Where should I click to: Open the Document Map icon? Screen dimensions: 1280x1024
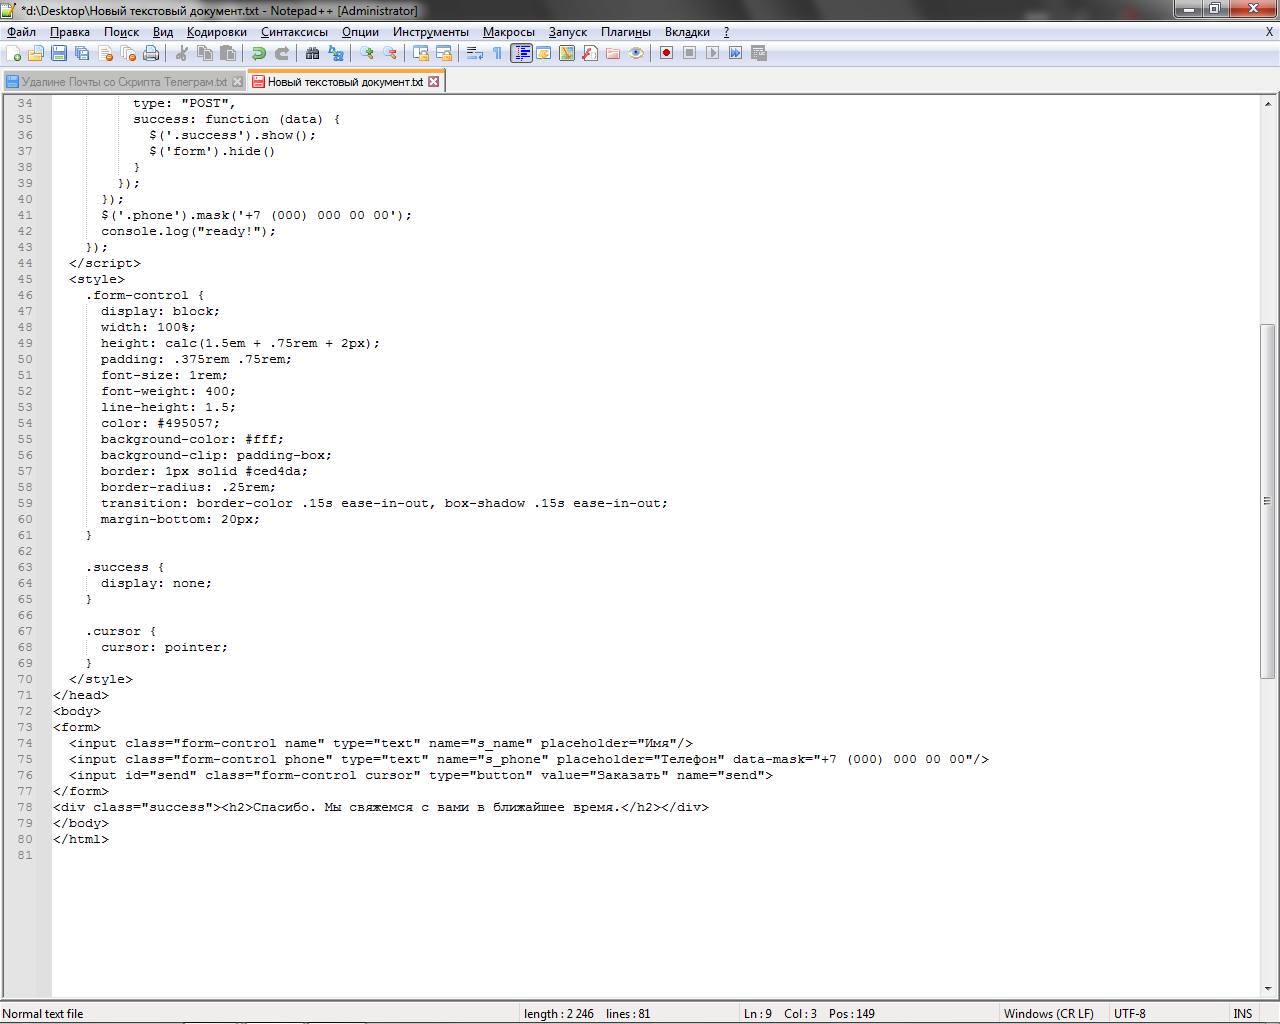(x=567, y=53)
